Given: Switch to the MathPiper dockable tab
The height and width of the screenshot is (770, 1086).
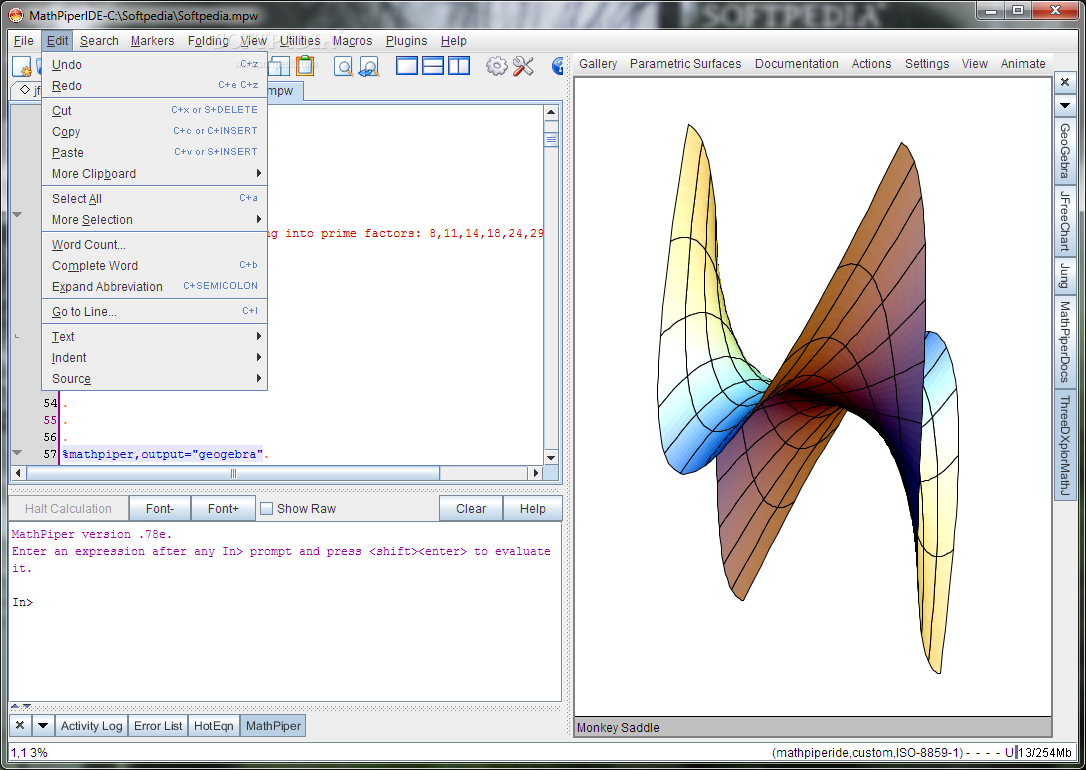Looking at the screenshot, I should pyautogui.click(x=273, y=726).
